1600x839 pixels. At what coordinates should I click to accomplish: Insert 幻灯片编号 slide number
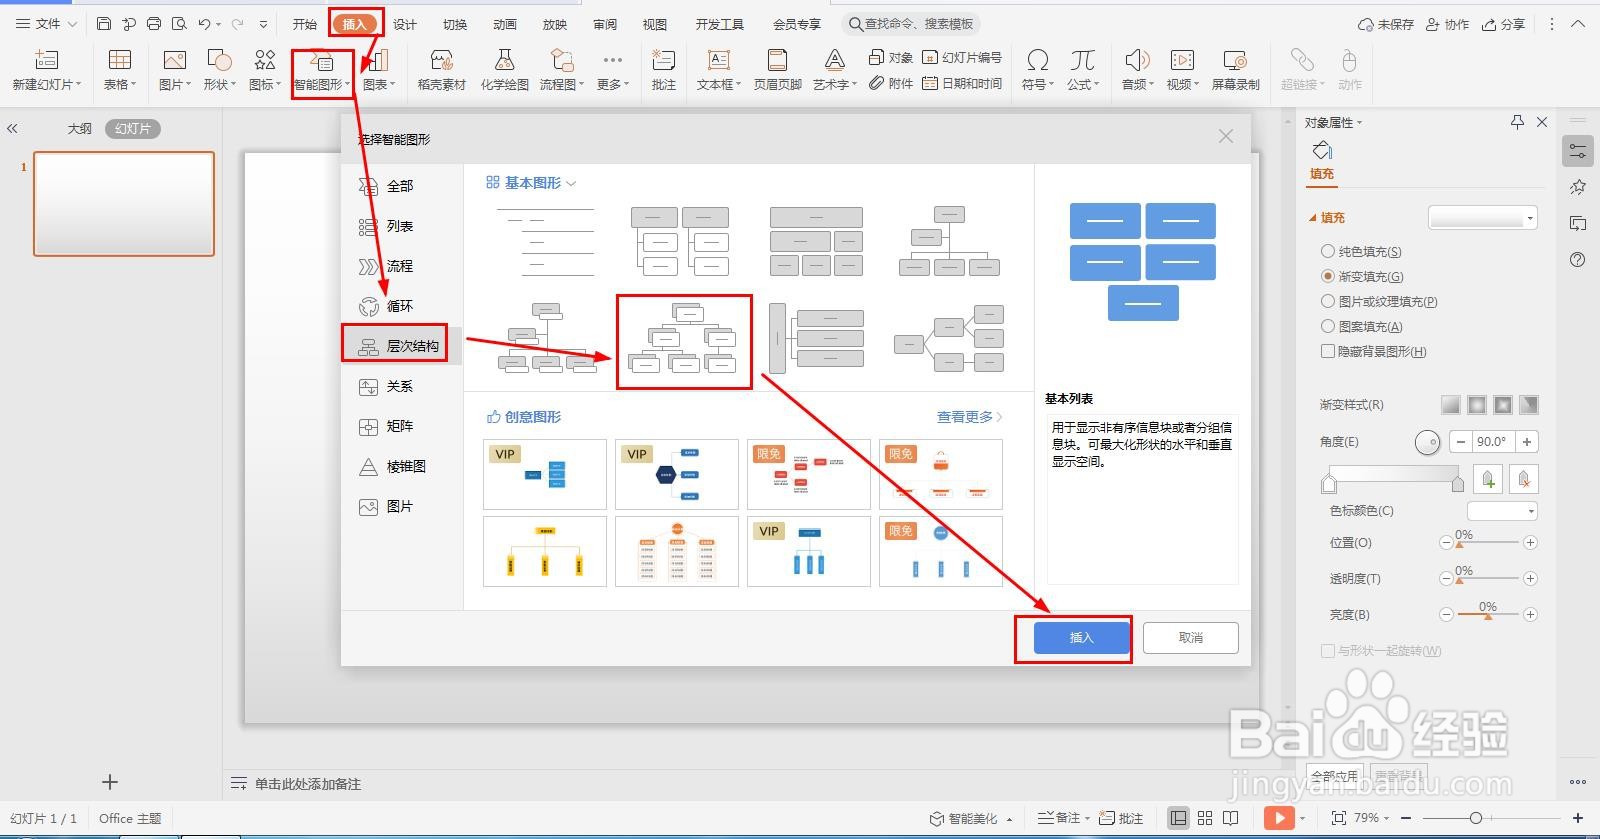pos(962,57)
